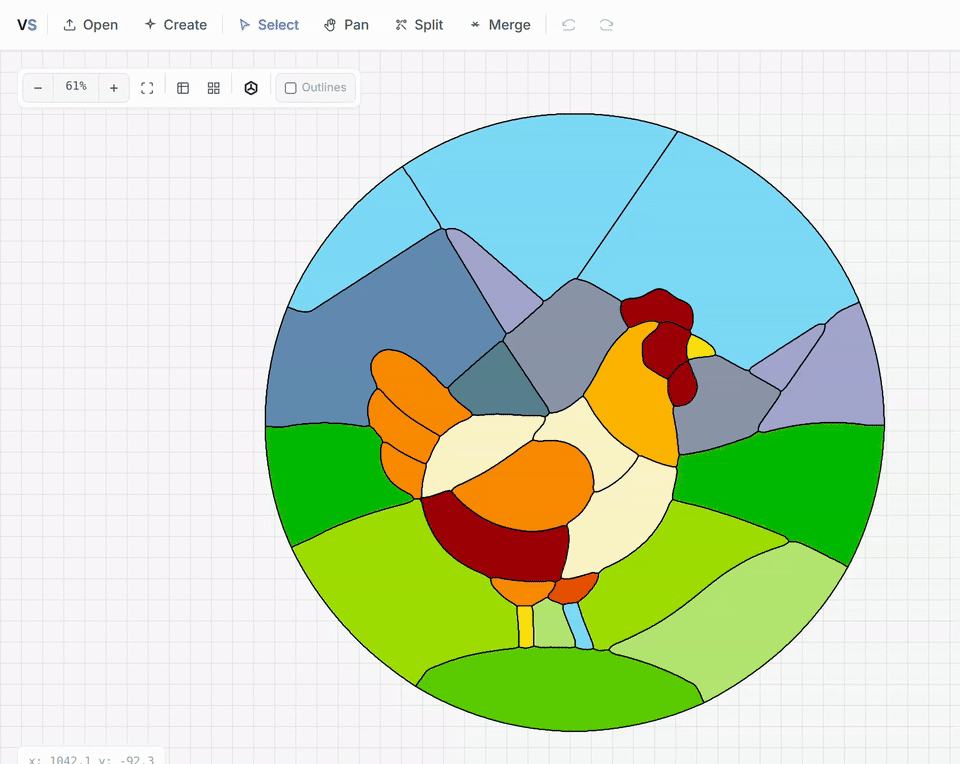Click the Create tool
The height and width of the screenshot is (764, 960).
tap(176, 25)
